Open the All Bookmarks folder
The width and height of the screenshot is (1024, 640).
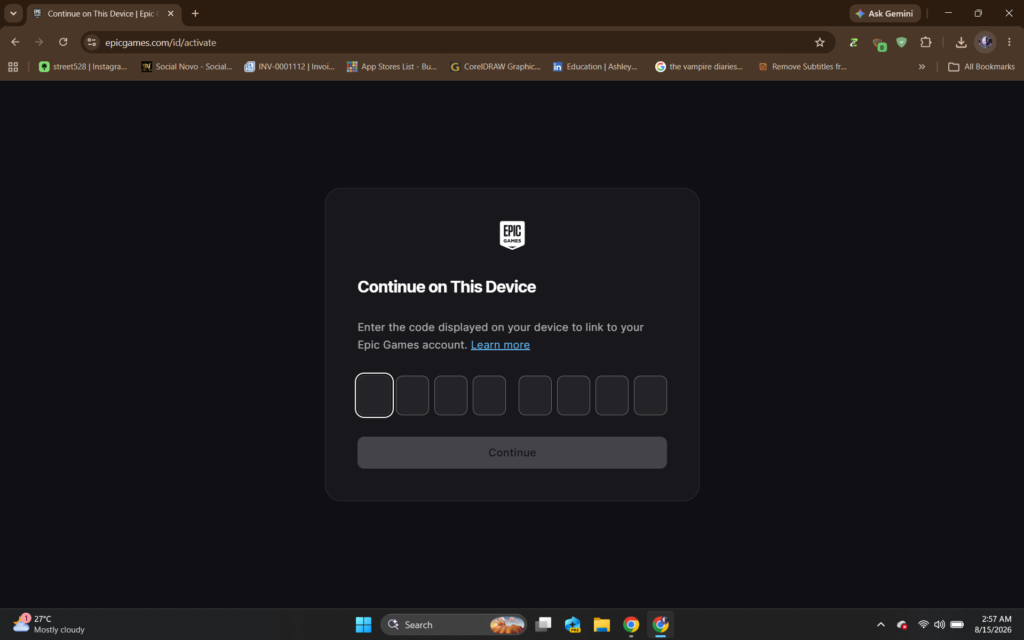pos(982,67)
